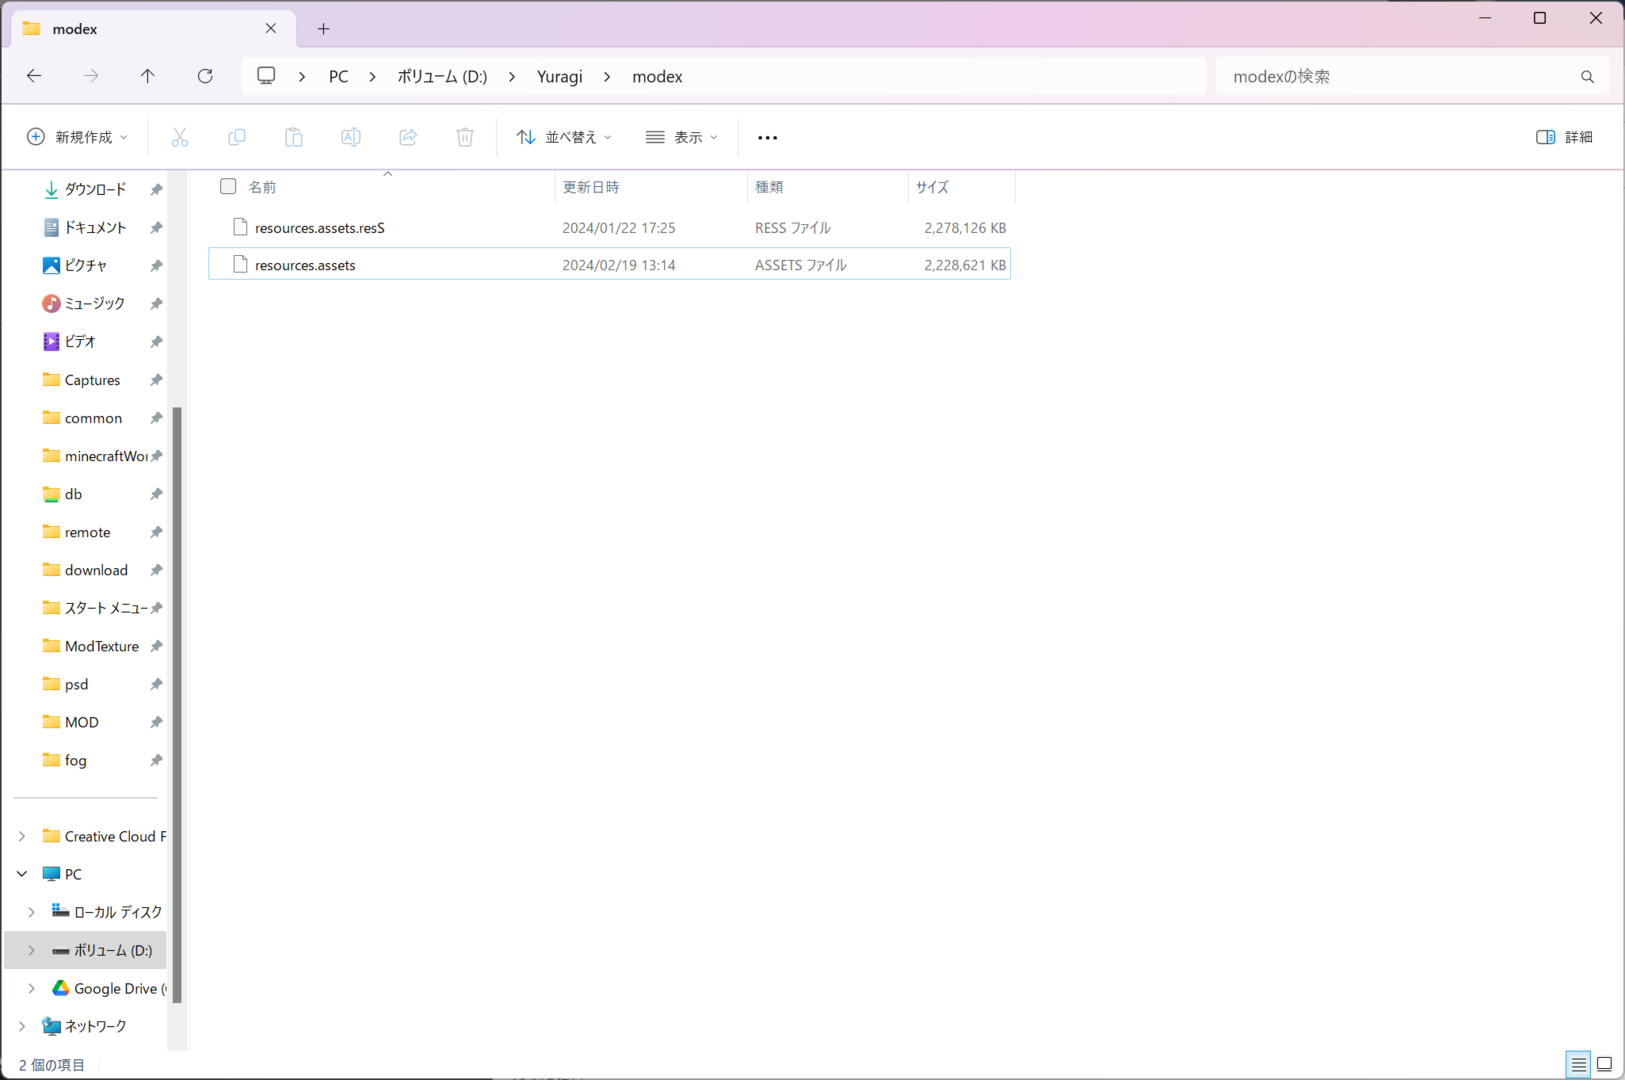Click the pin icon beside Captures
Screen dimensions: 1625x1080
[x=156, y=380]
